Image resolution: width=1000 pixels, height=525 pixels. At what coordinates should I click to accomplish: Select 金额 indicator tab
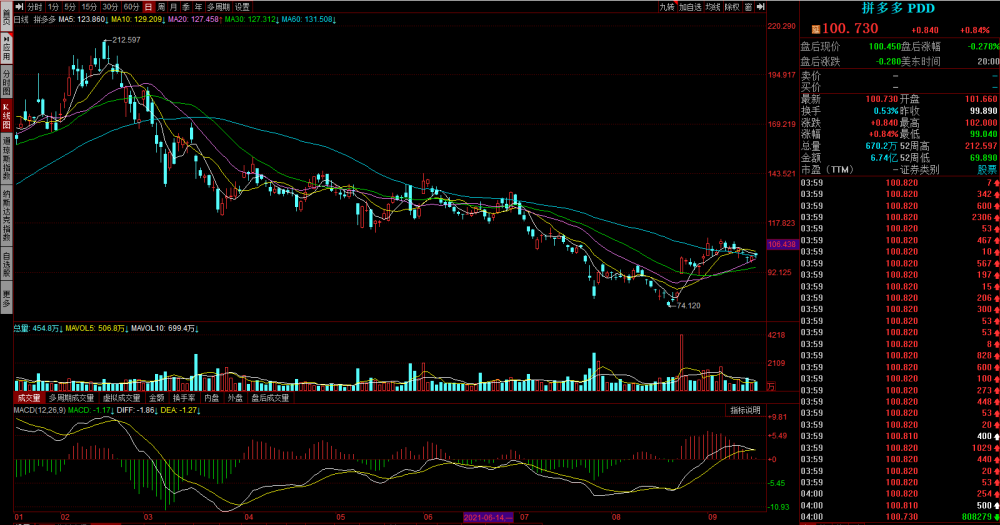(x=156, y=398)
